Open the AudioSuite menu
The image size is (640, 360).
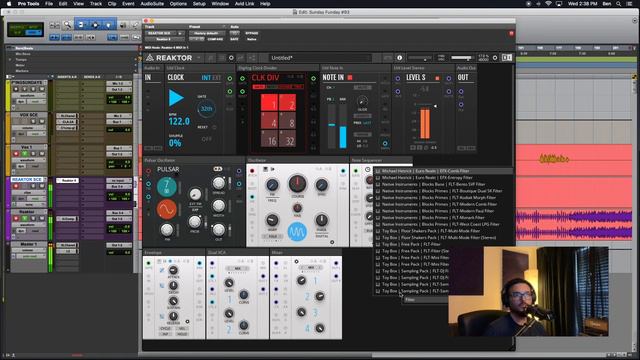click(x=152, y=4)
